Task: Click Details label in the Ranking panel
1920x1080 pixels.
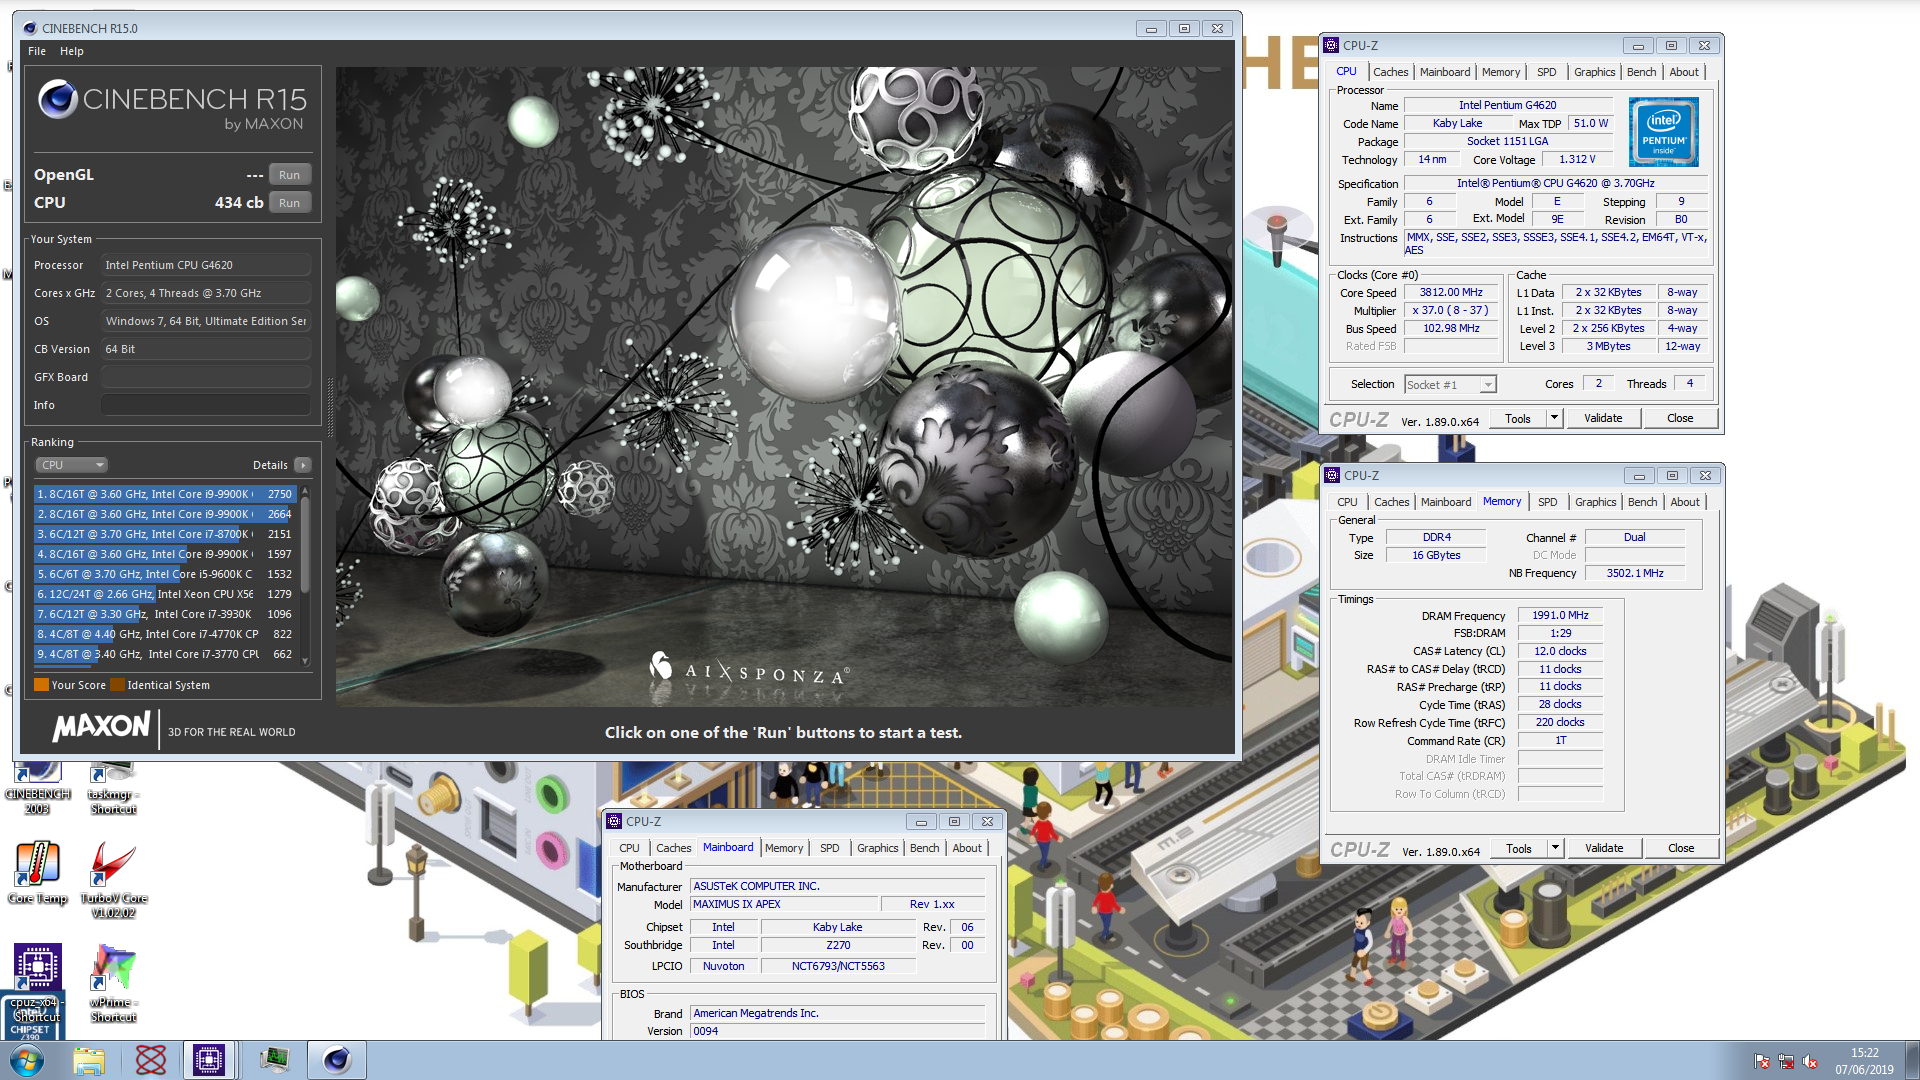Action: pyautogui.click(x=270, y=465)
